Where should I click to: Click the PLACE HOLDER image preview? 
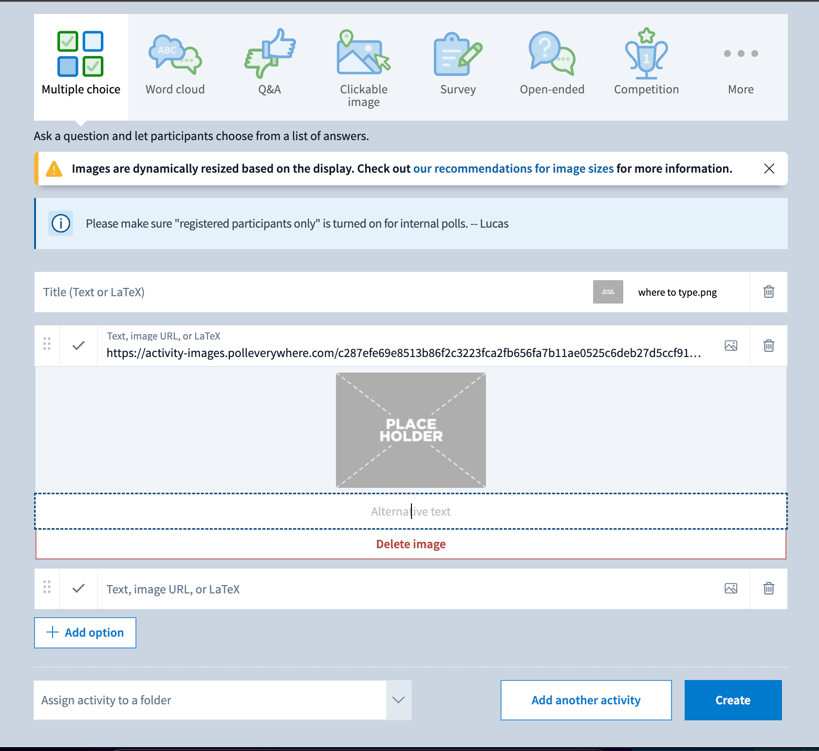click(x=411, y=430)
